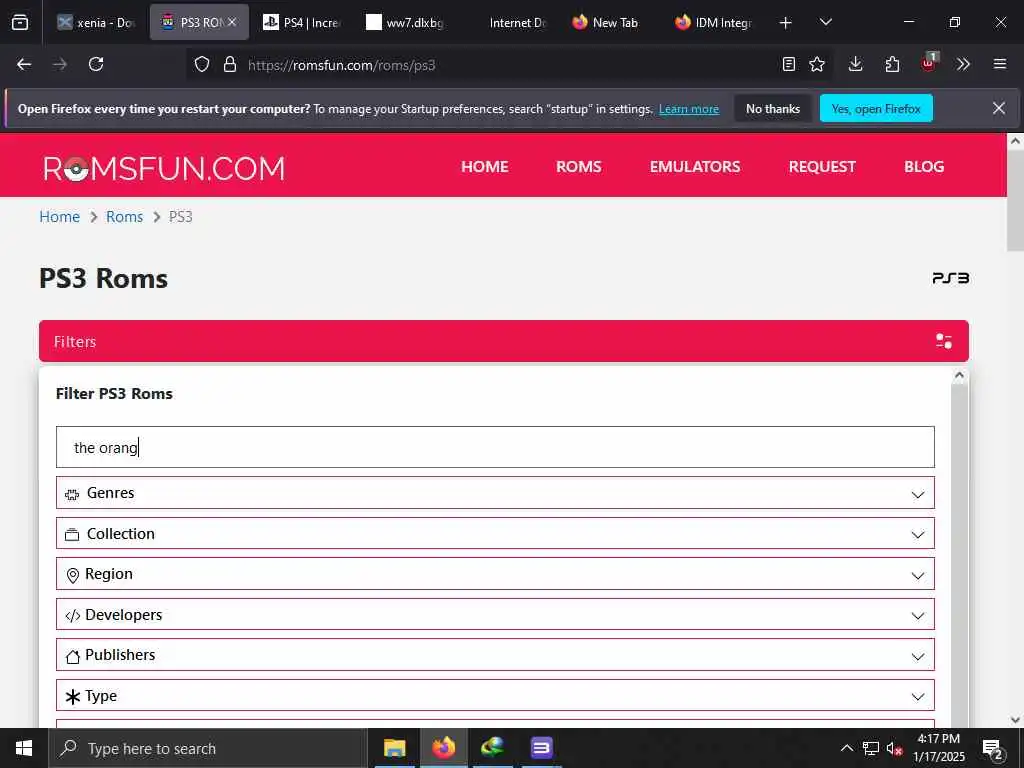Reload the page with refresh icon
1024x768 pixels.
point(96,64)
